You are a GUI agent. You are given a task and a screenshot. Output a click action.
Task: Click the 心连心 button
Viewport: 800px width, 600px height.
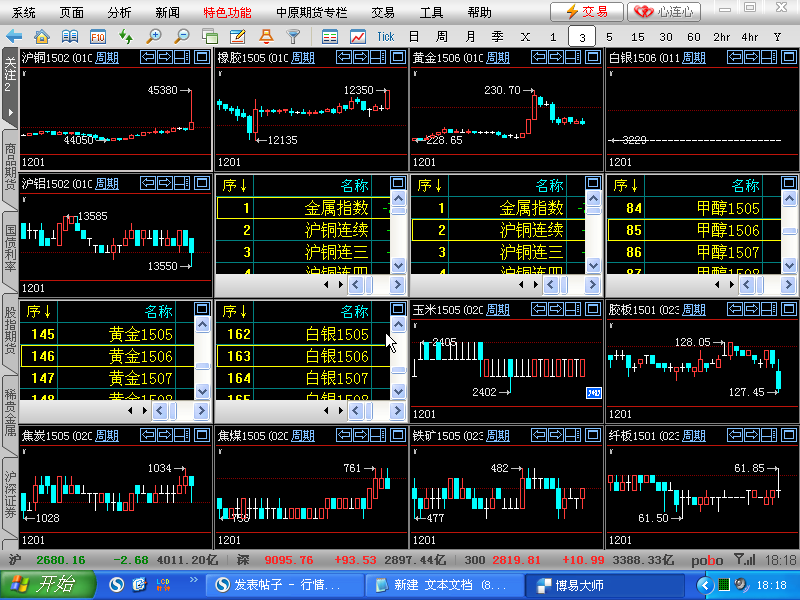click(x=664, y=12)
